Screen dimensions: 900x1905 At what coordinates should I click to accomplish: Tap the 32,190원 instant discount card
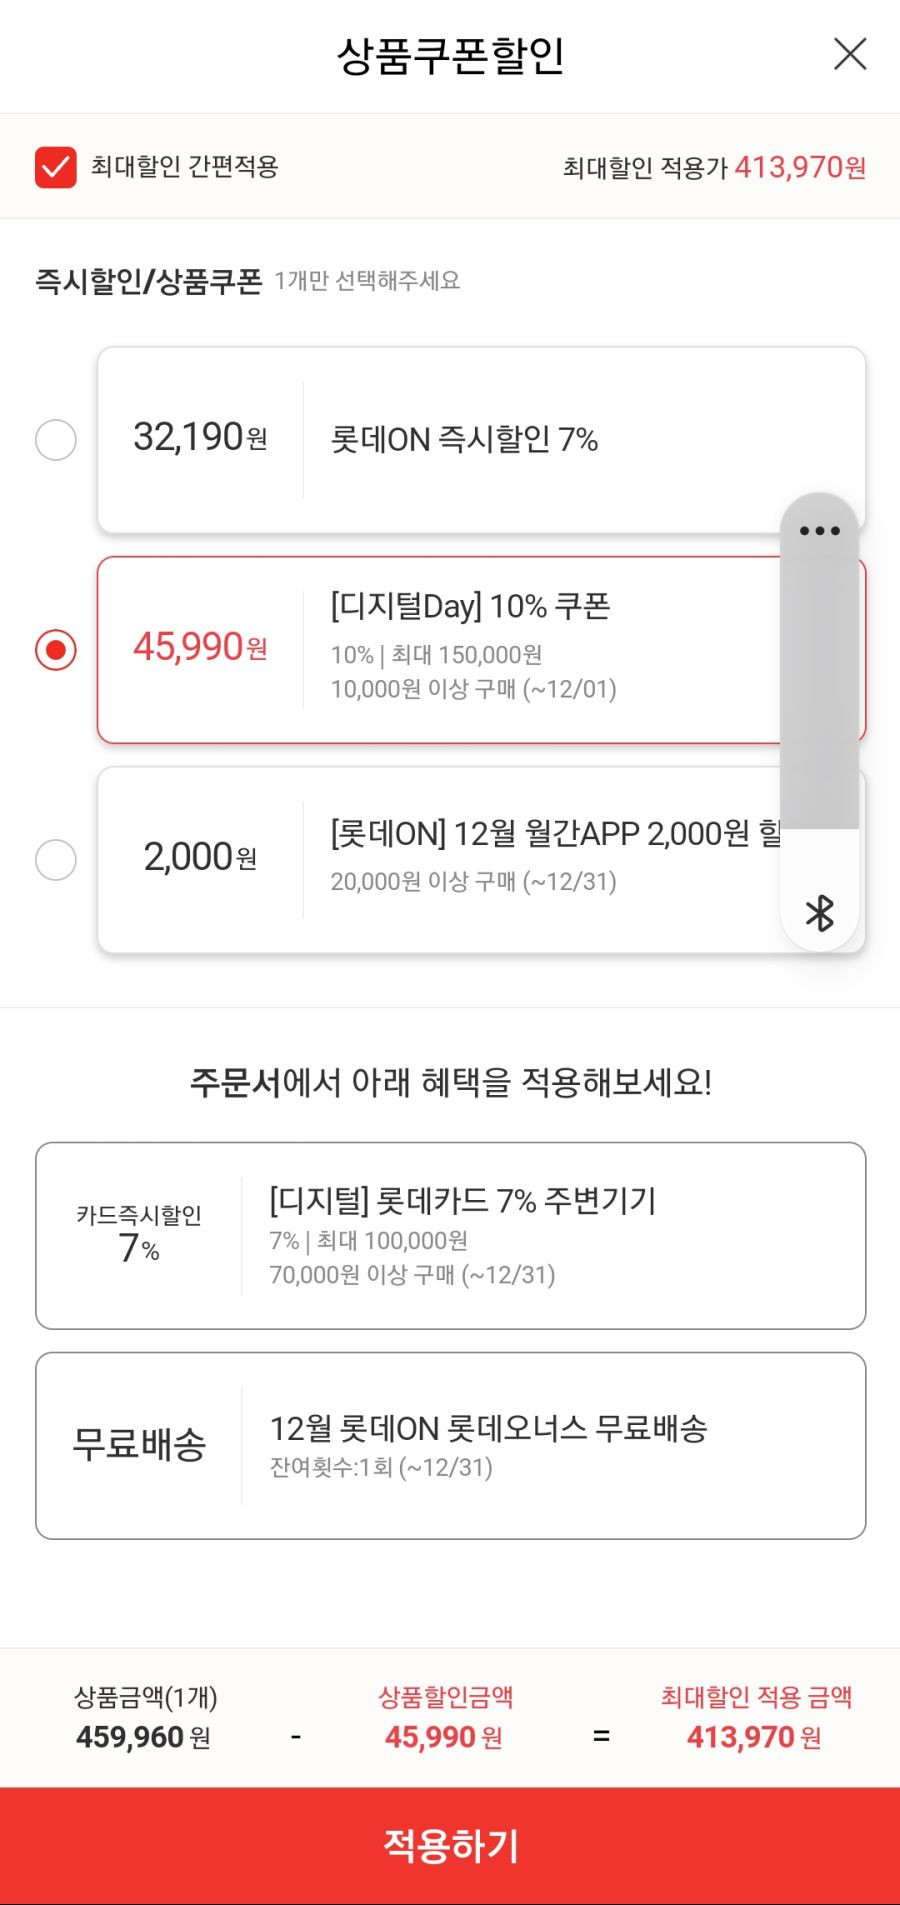481,440
